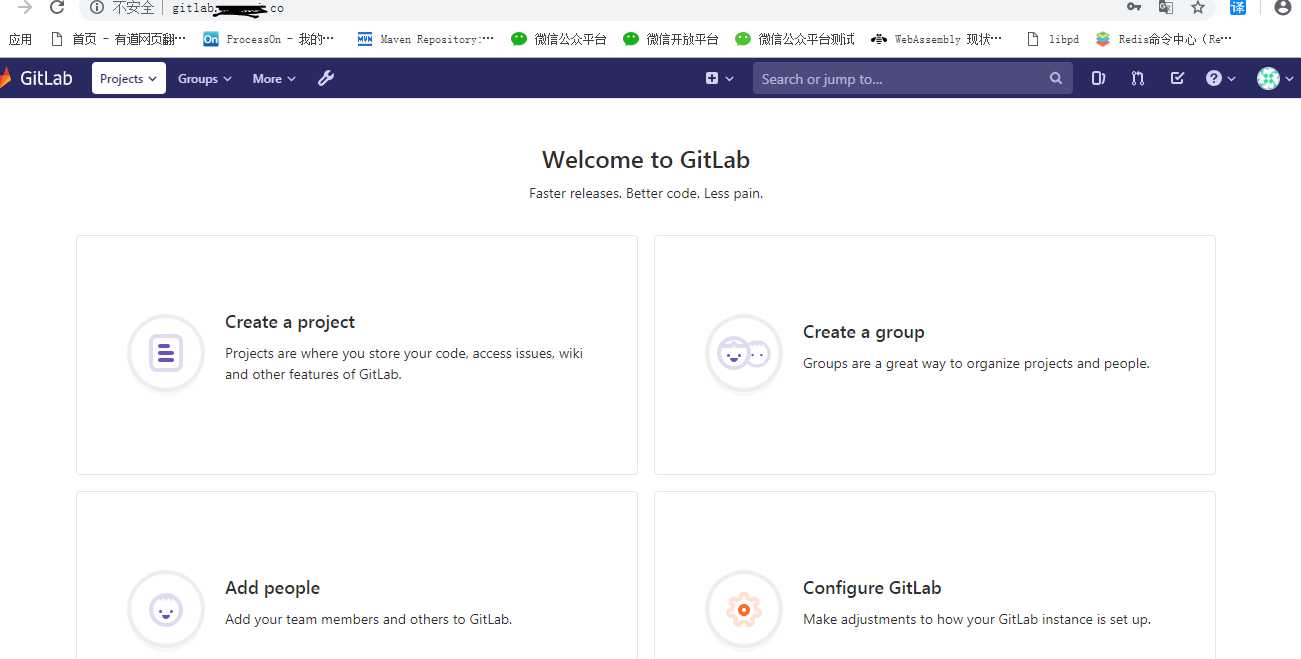Open the 微信公众平台测试 bookmark

[795, 39]
